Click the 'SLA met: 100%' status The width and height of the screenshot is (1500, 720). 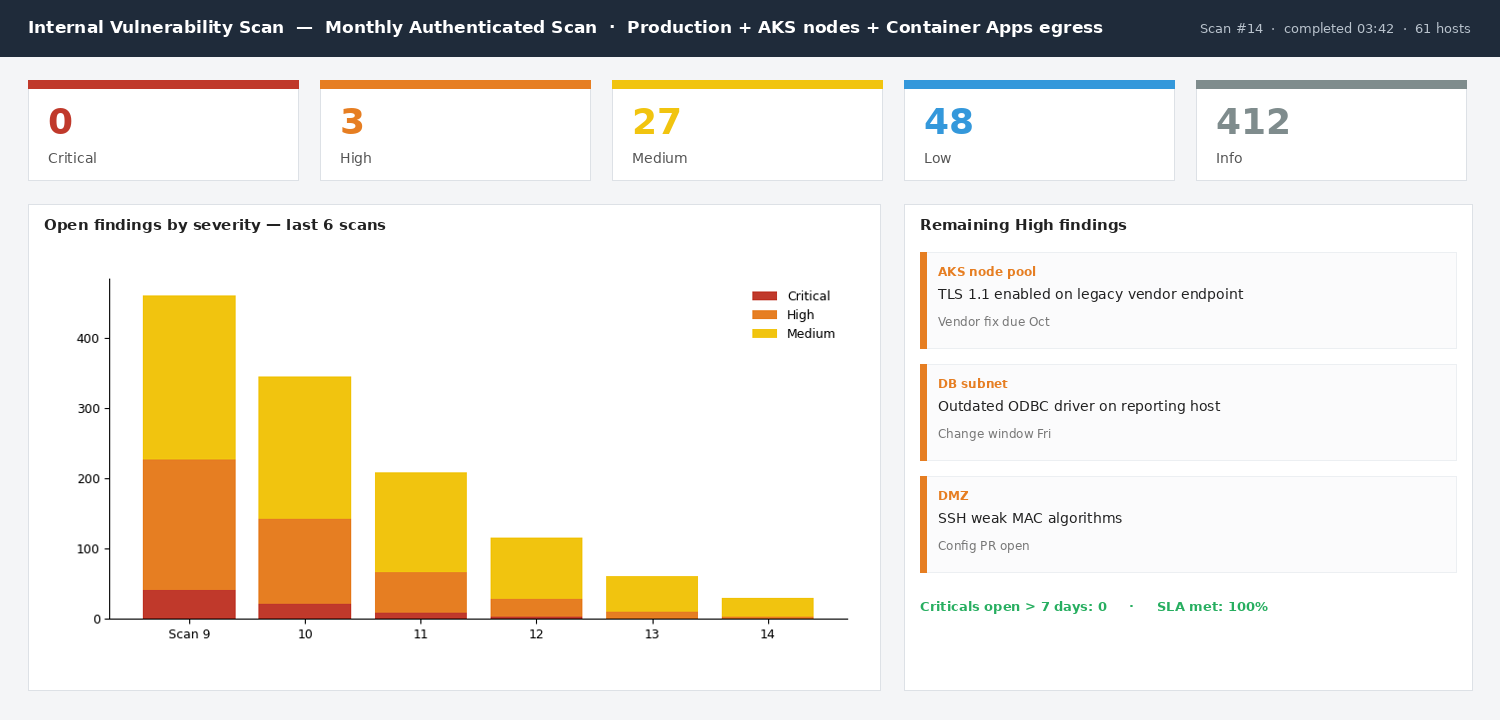[1212, 607]
